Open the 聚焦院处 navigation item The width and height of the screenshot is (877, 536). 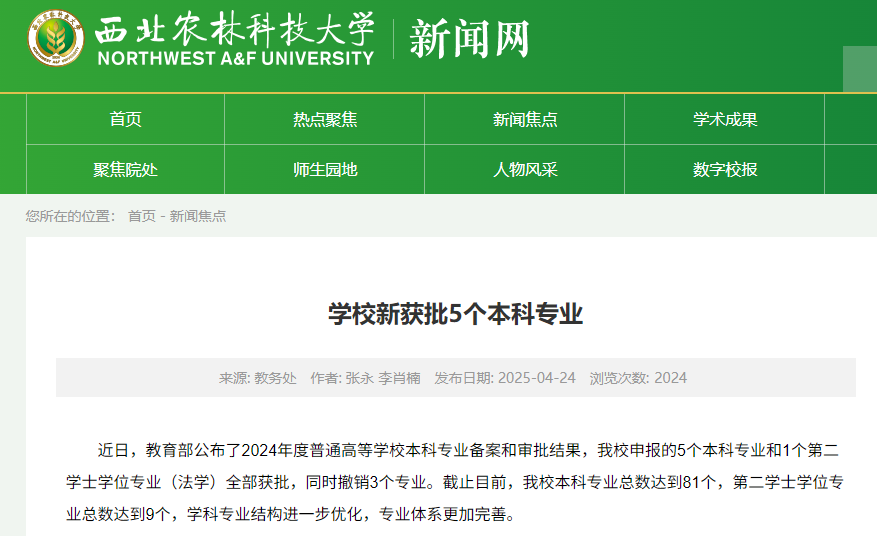[125, 170]
